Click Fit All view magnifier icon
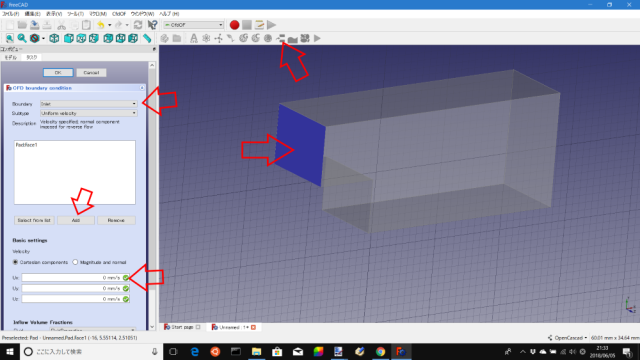The image size is (640, 360). point(9,38)
